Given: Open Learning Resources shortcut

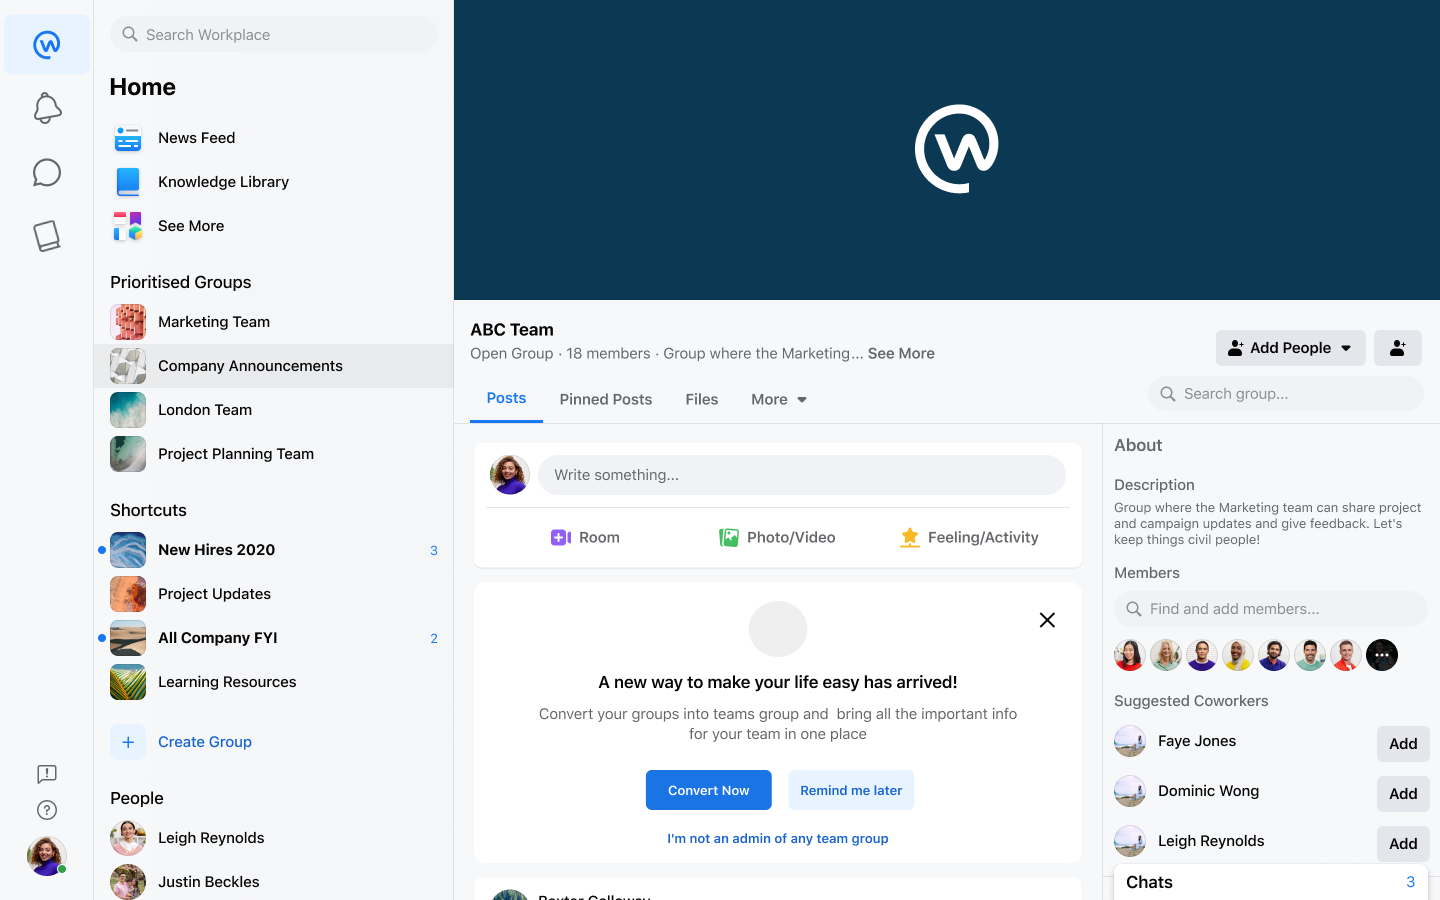Looking at the screenshot, I should pyautogui.click(x=273, y=682).
